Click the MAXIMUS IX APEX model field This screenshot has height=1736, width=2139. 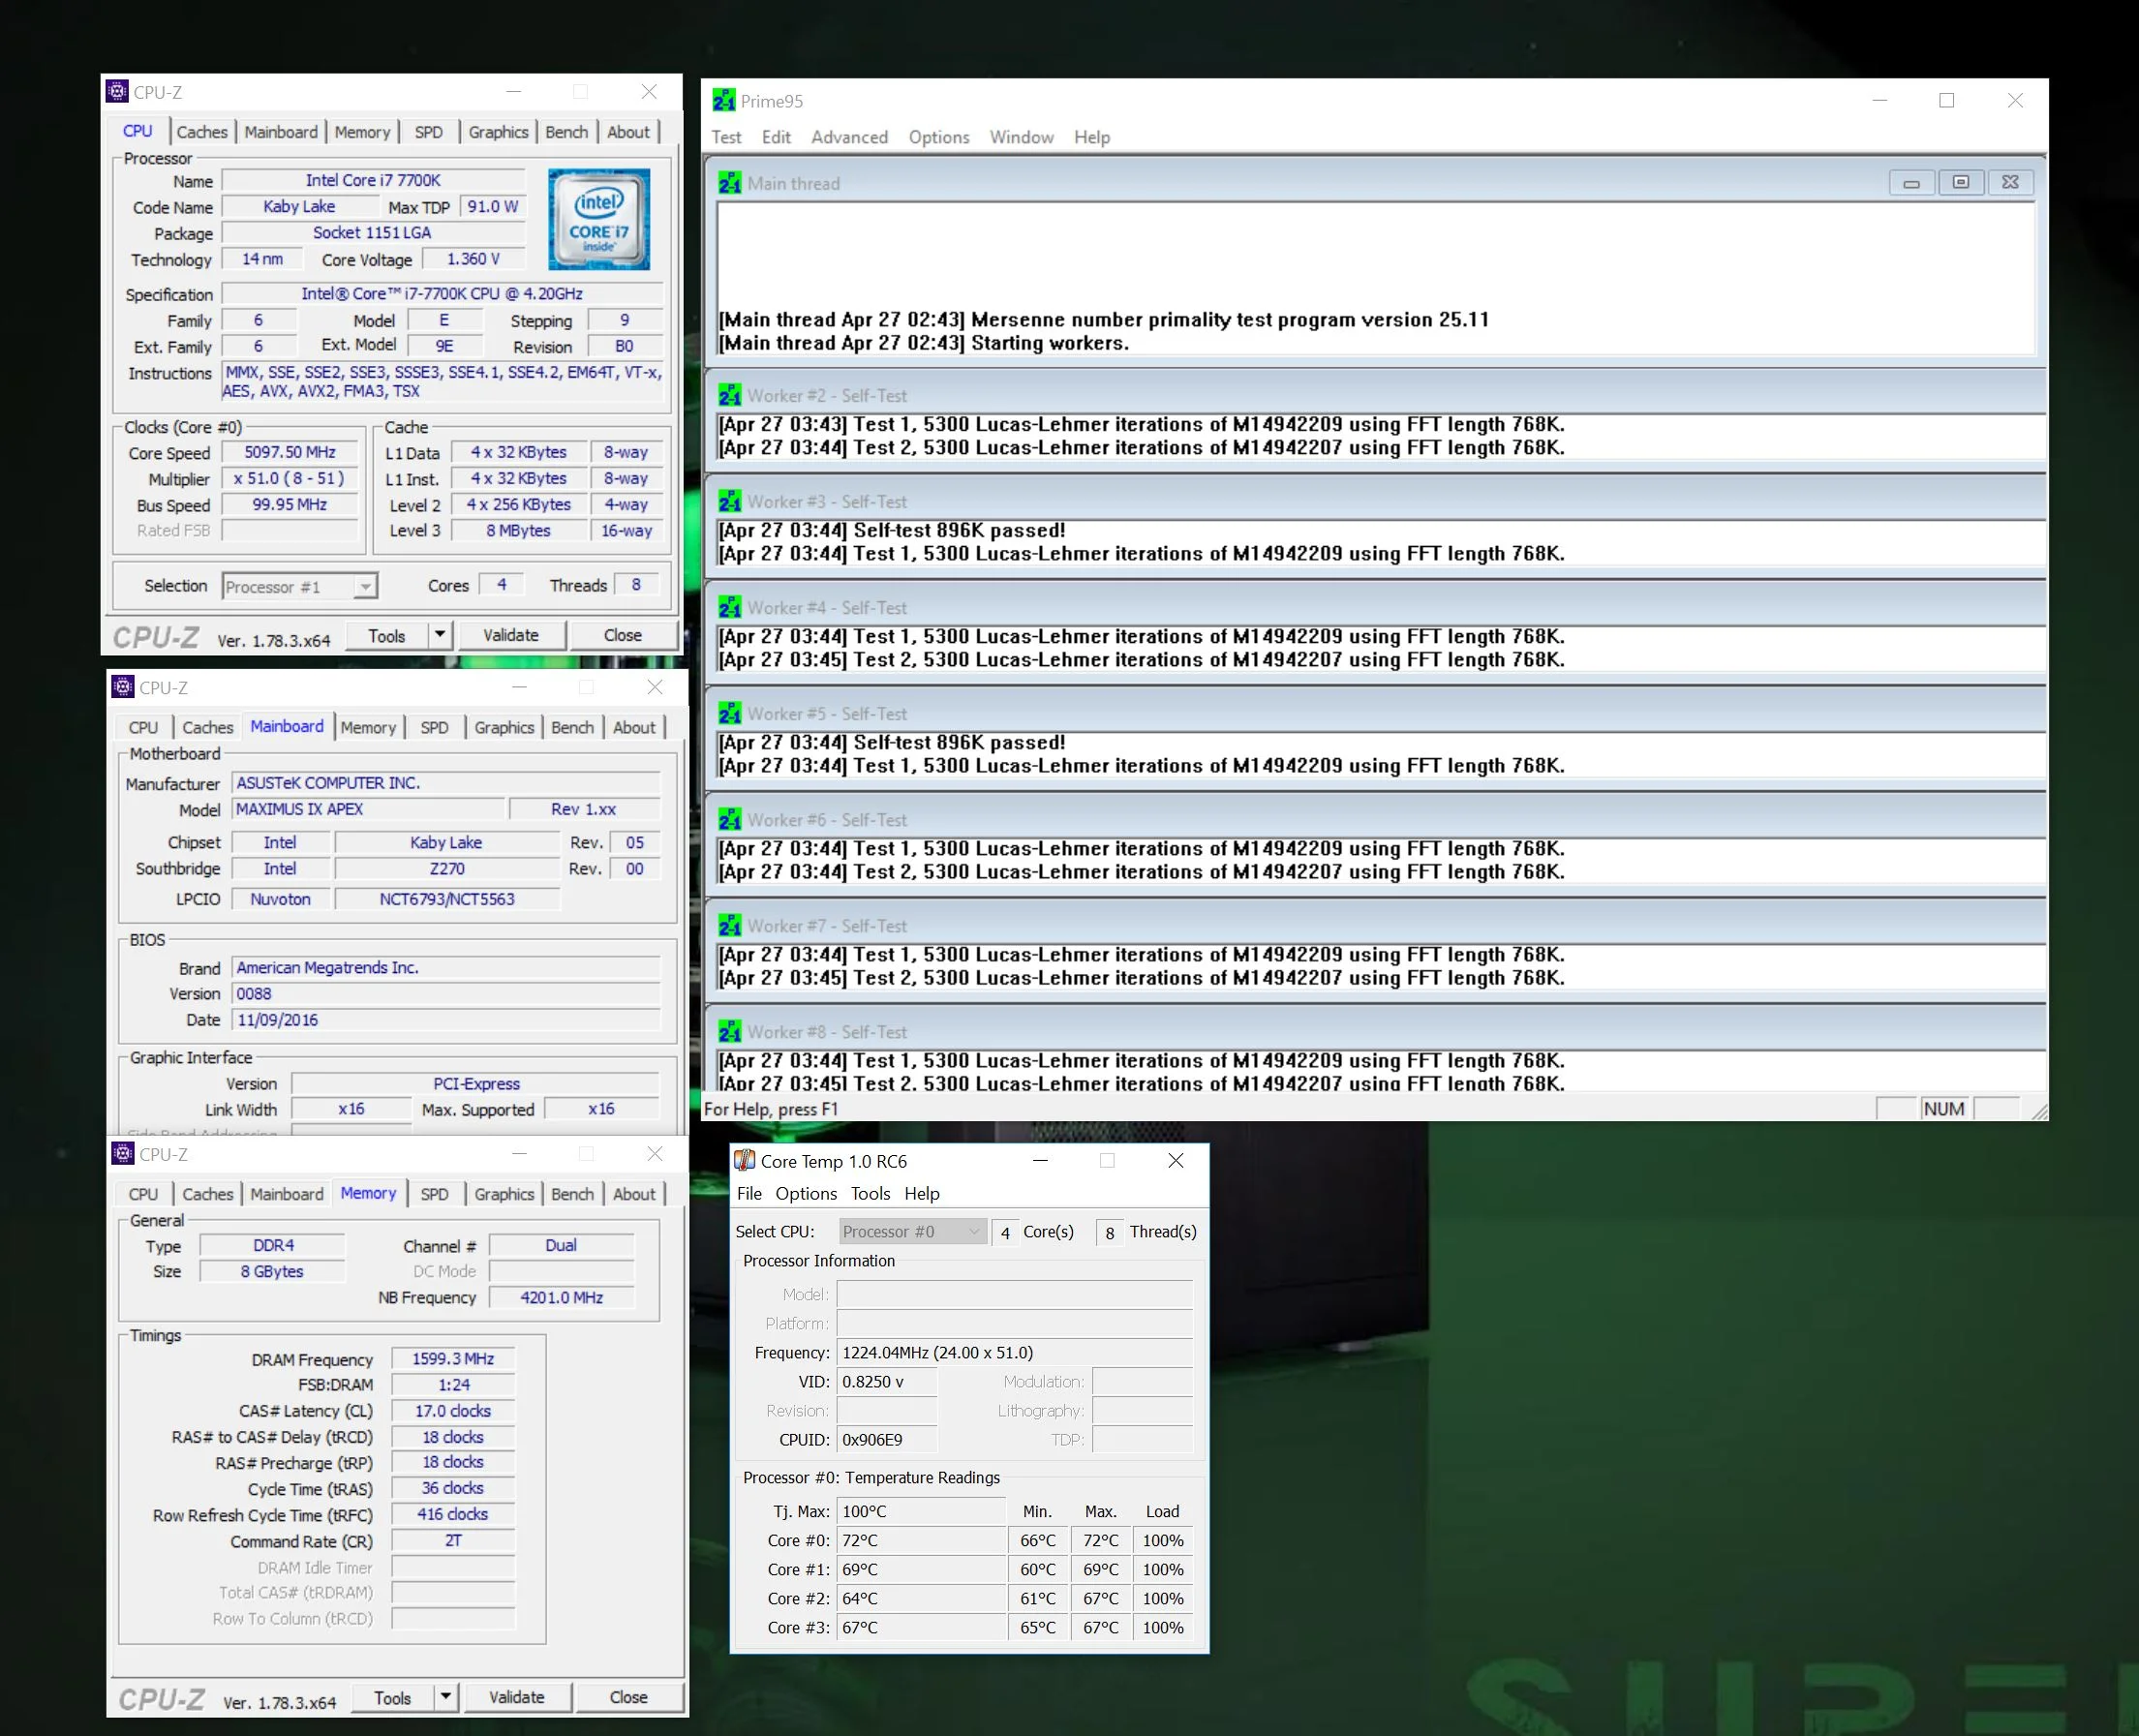click(369, 809)
